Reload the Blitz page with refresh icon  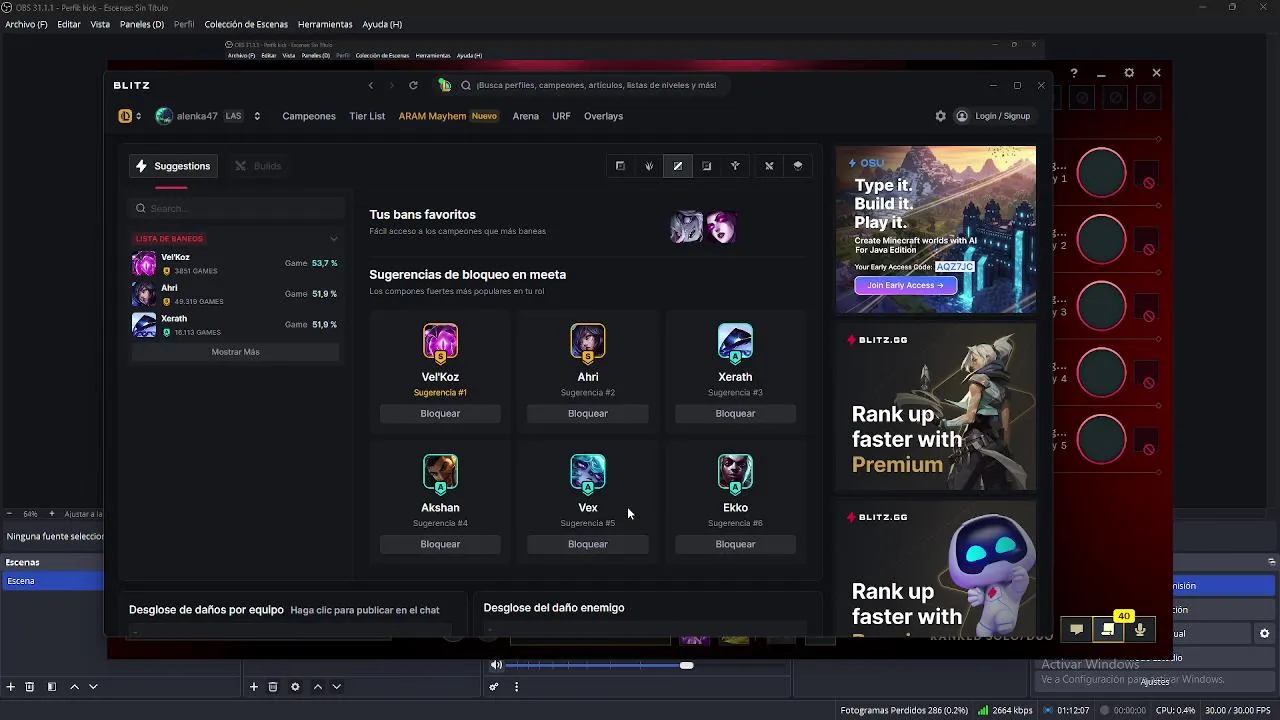[x=413, y=85]
